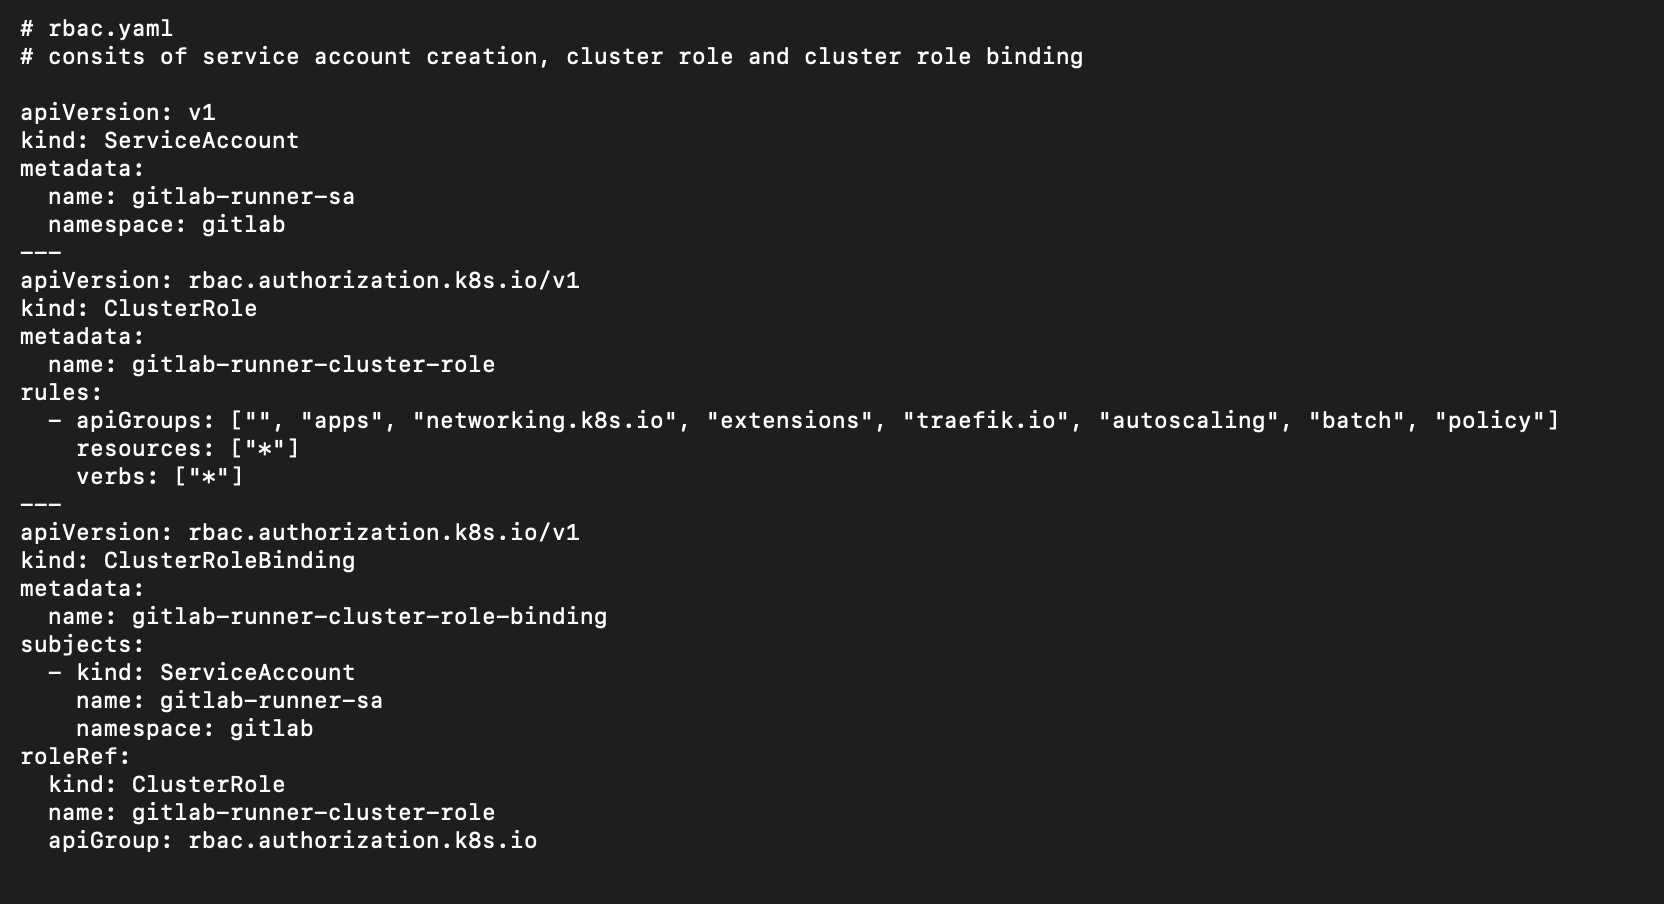Screen dimensions: 1664x904
Task: Click the resources wildcard value line
Action: click(x=187, y=449)
